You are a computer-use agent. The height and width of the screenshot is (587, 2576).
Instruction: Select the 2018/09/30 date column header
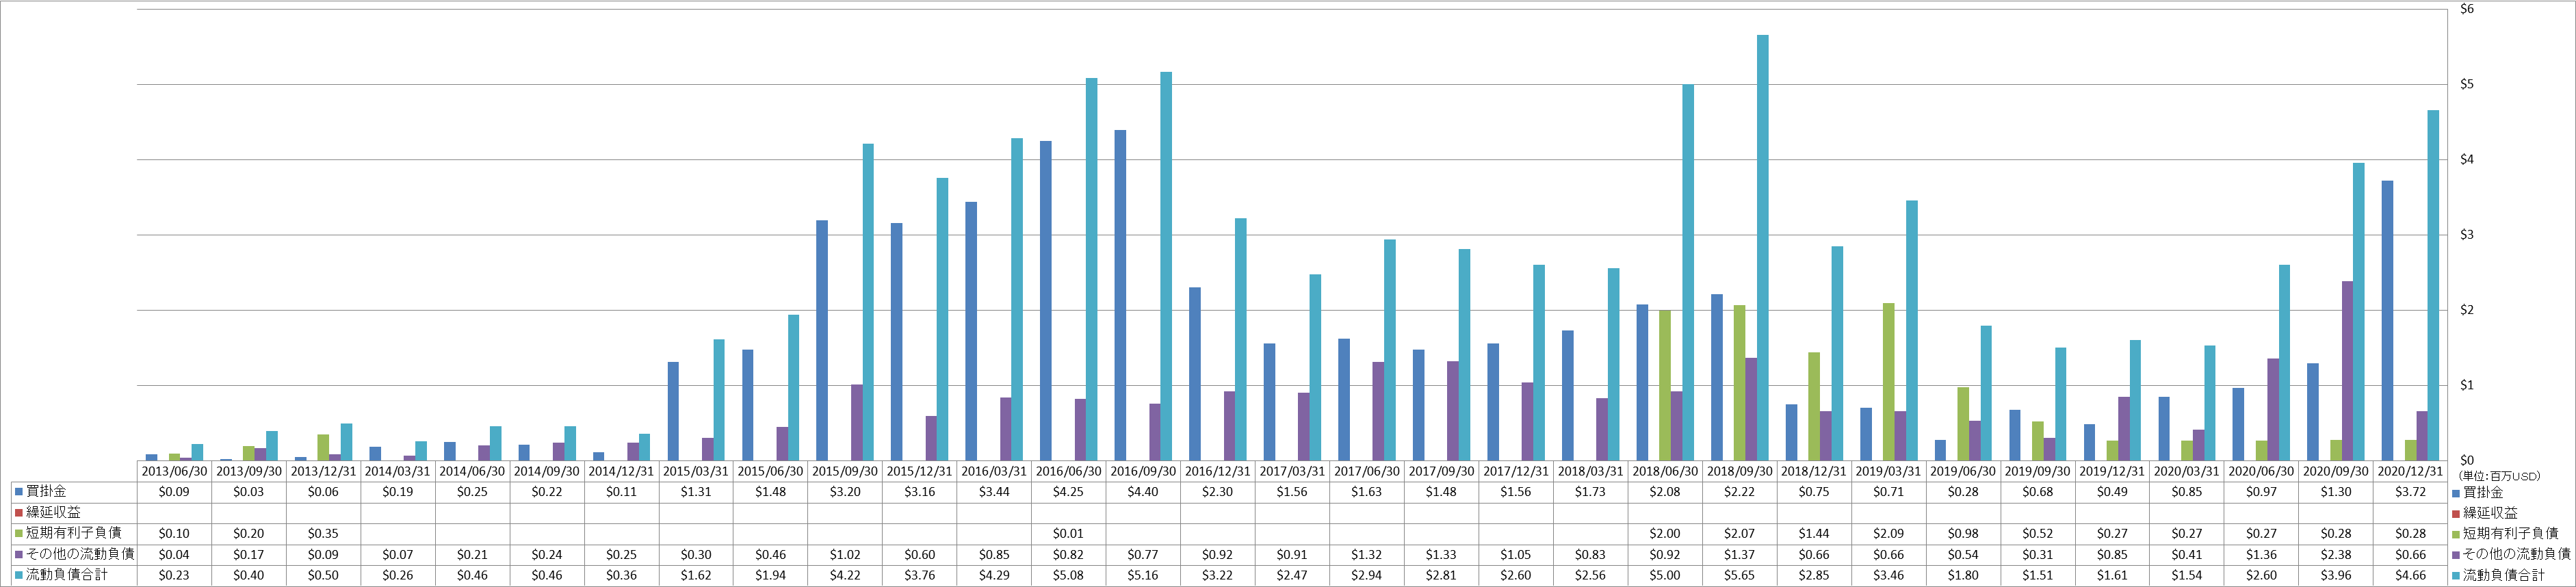pos(1739,471)
